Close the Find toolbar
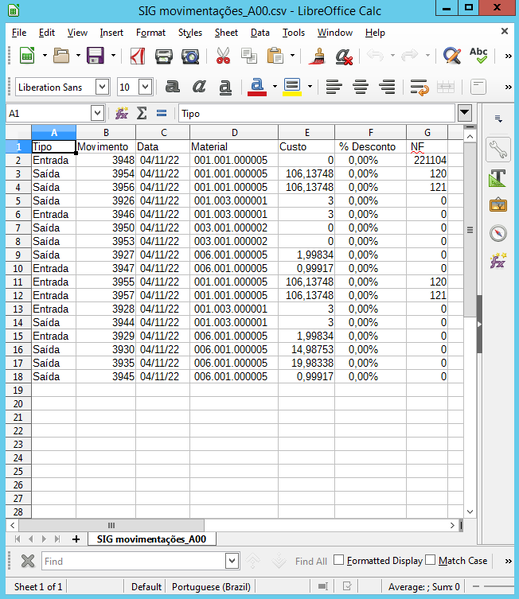 point(27,561)
